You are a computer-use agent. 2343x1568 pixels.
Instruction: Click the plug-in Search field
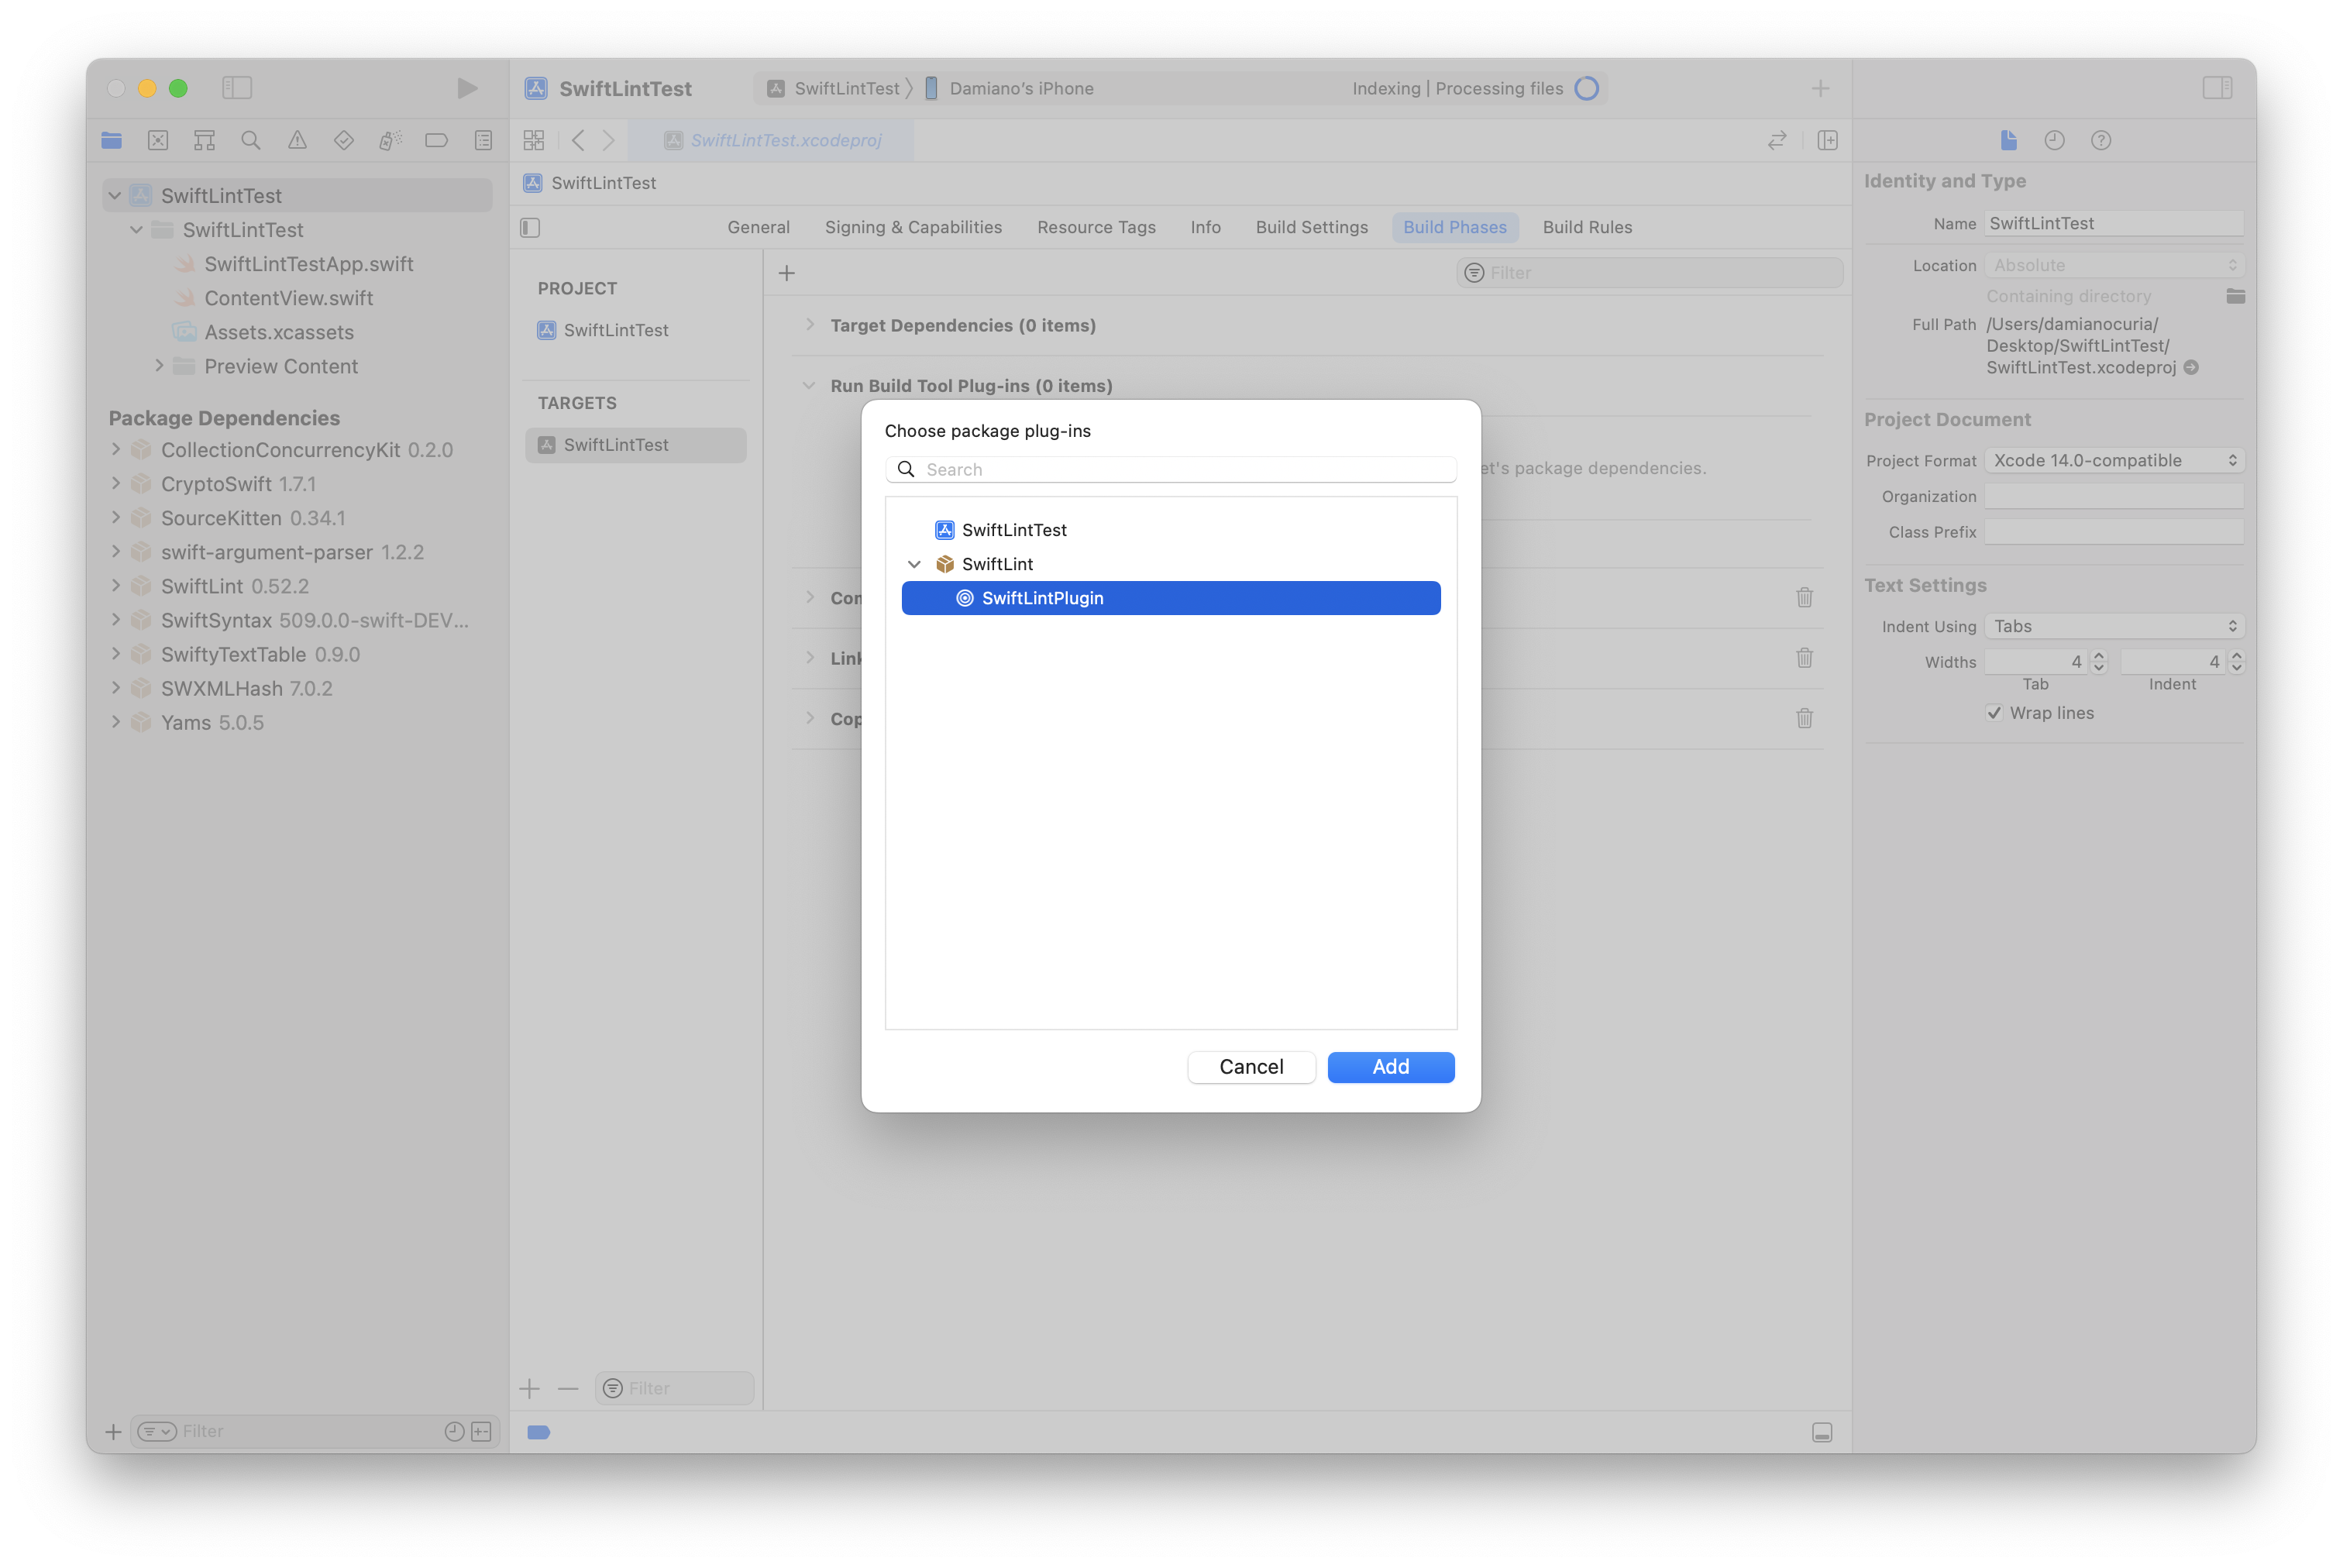(x=1170, y=469)
